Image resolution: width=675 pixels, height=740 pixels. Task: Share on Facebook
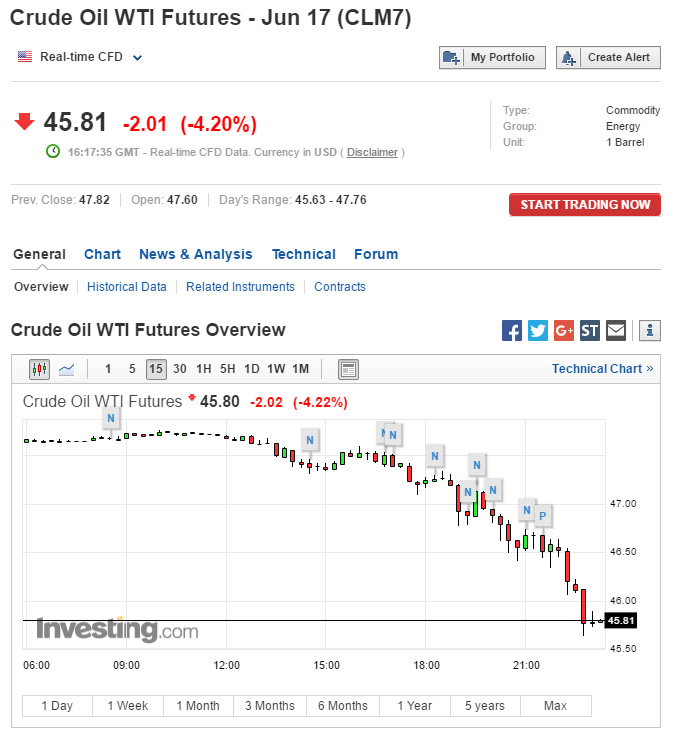[511, 330]
